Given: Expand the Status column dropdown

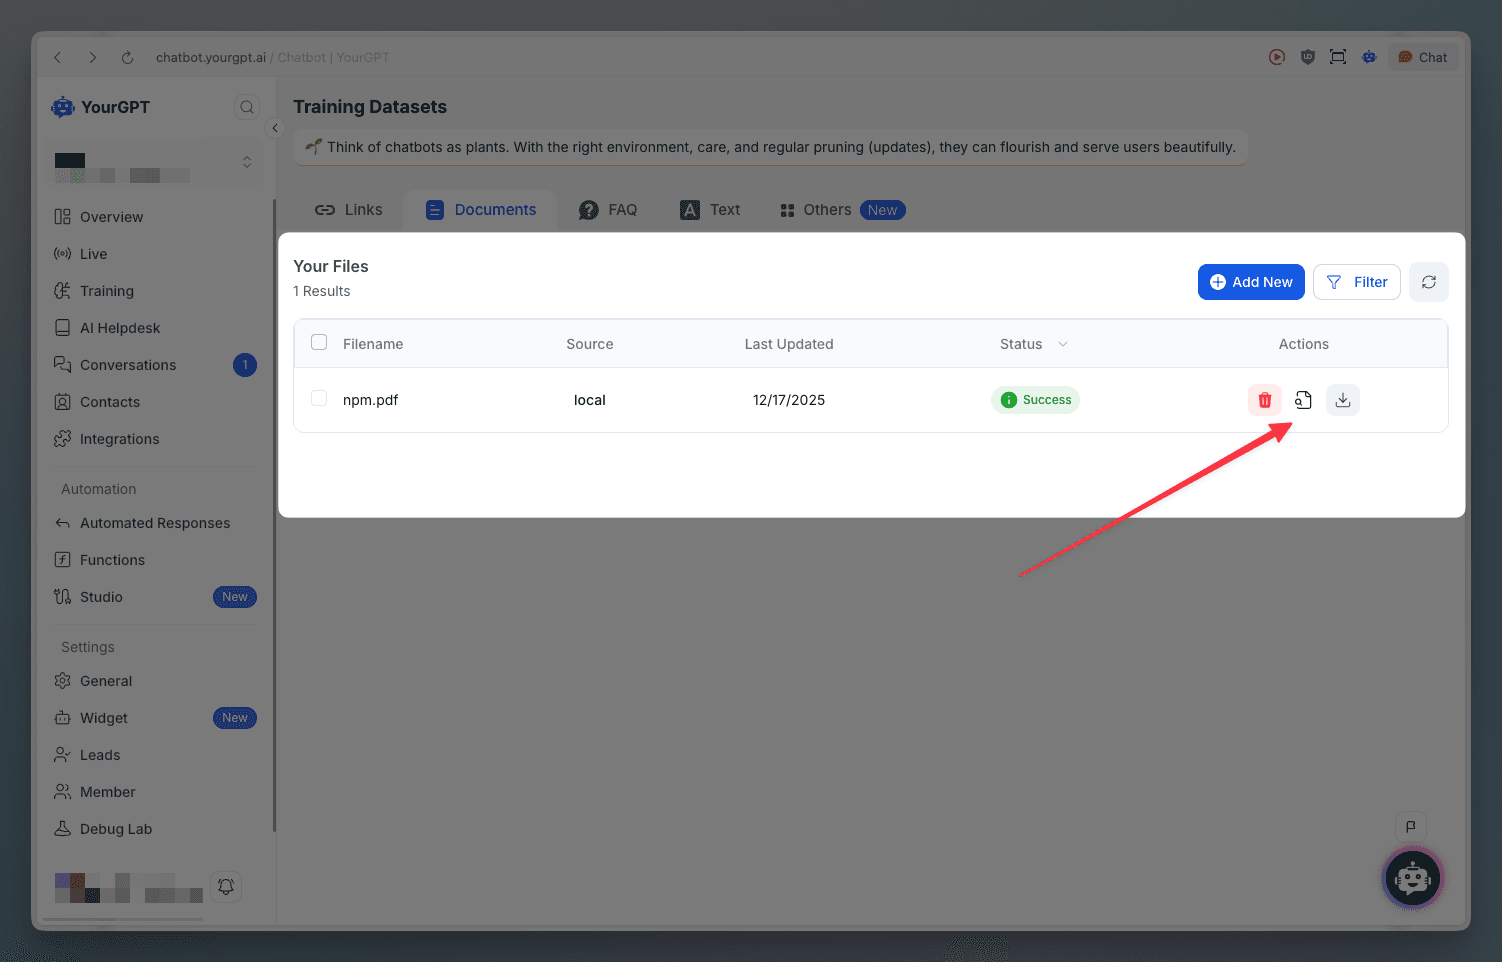Looking at the screenshot, I should pos(1063,344).
